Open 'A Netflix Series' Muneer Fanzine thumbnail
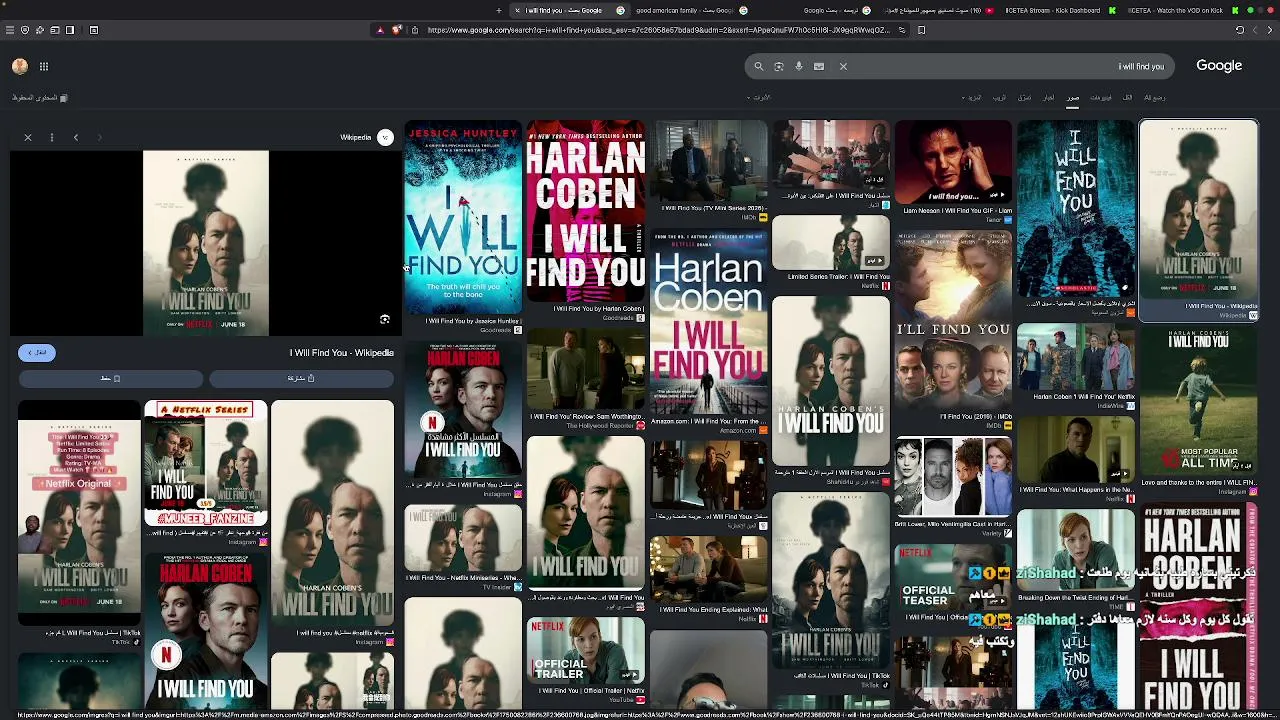The height and width of the screenshot is (720, 1280). [x=205, y=464]
